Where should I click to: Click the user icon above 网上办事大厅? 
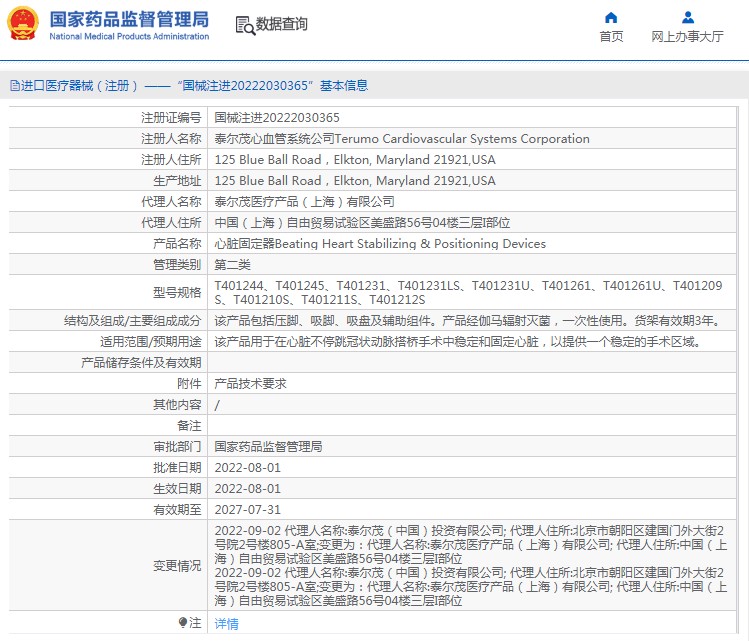pos(688,18)
